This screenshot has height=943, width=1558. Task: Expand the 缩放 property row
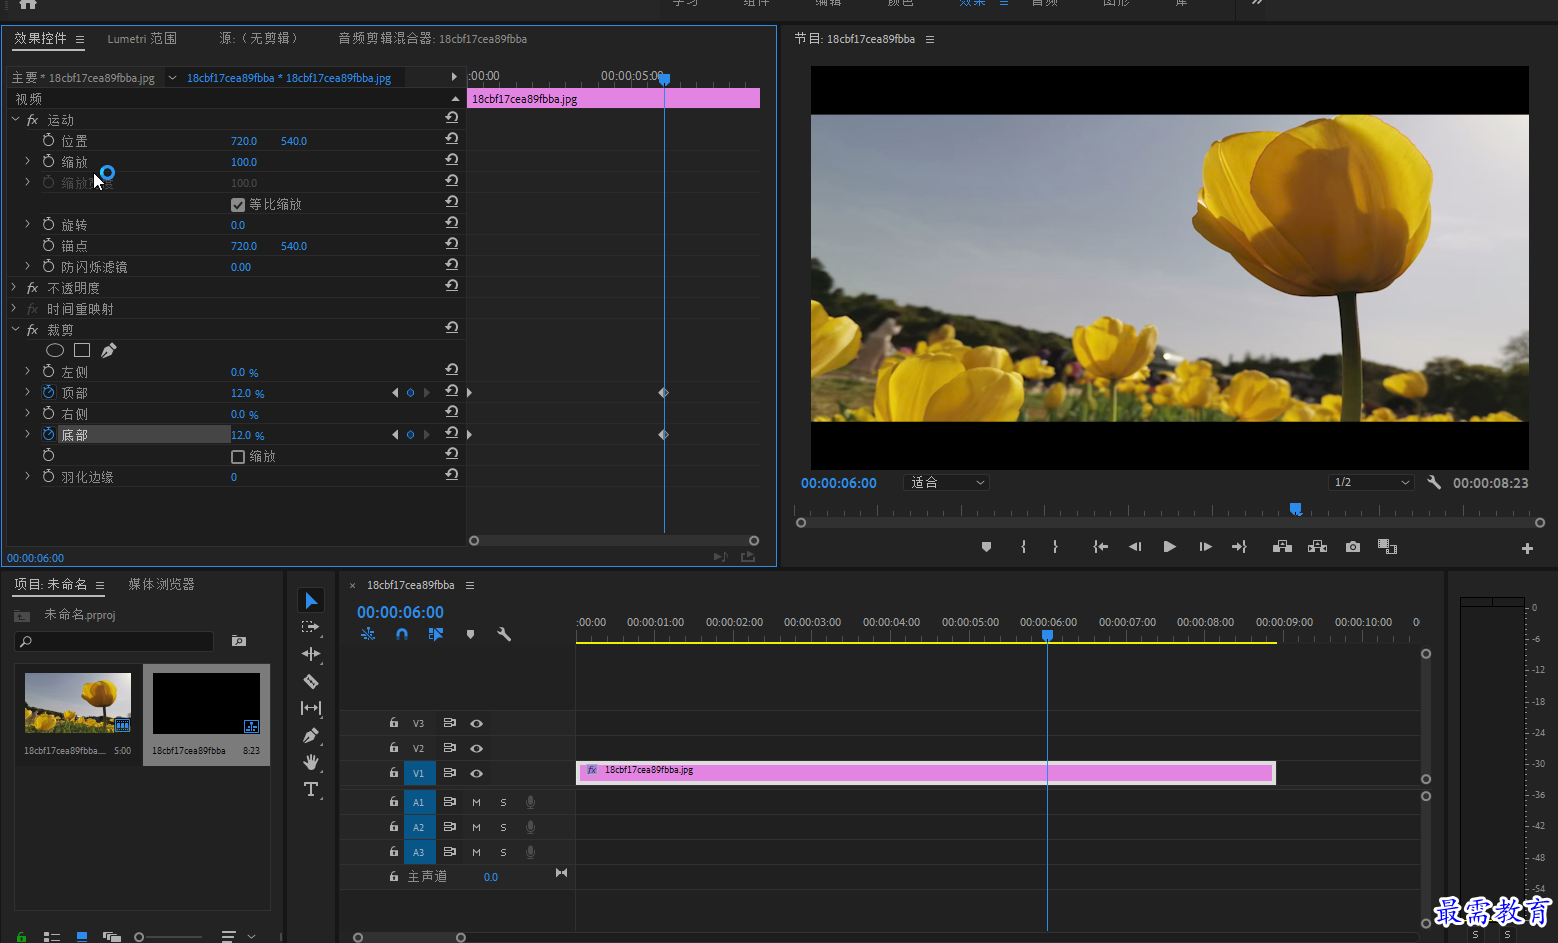tap(27, 161)
